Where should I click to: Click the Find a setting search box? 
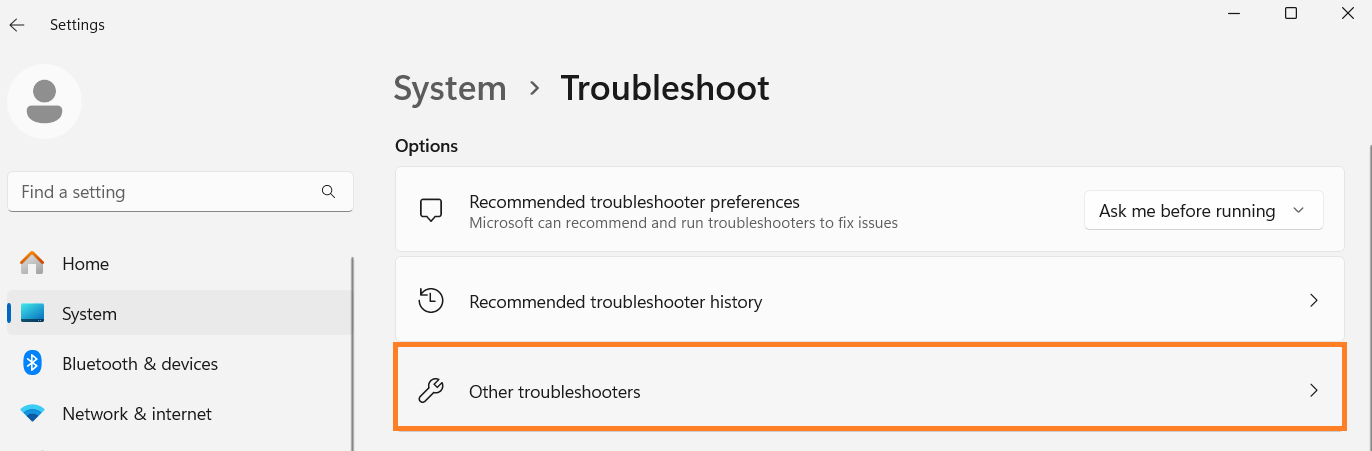tap(165, 192)
